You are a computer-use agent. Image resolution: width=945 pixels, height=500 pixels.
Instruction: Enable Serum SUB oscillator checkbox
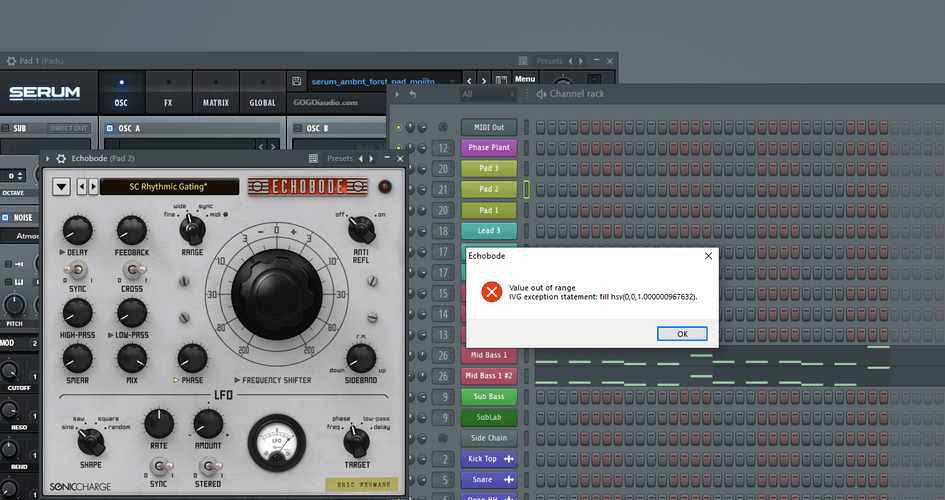click(x=5, y=128)
